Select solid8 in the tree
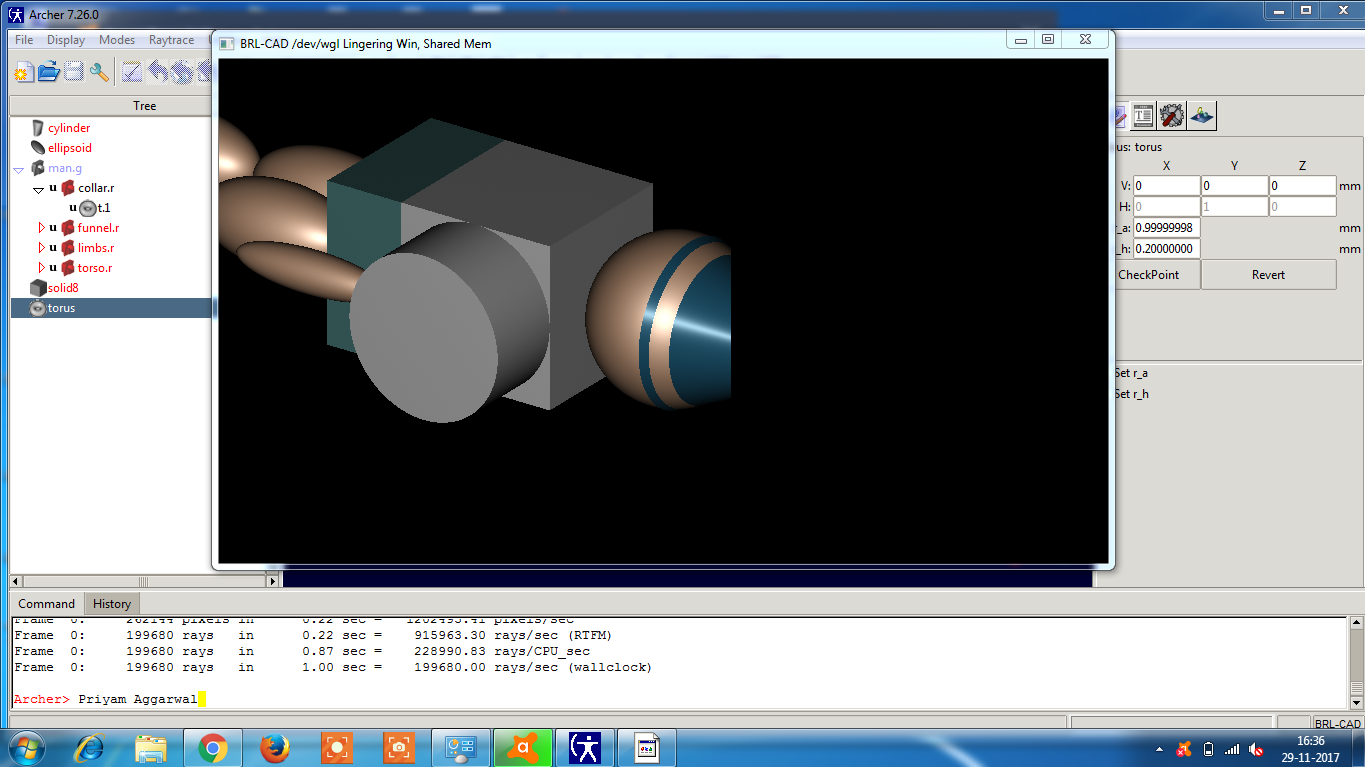The width and height of the screenshot is (1365, 767). point(63,288)
